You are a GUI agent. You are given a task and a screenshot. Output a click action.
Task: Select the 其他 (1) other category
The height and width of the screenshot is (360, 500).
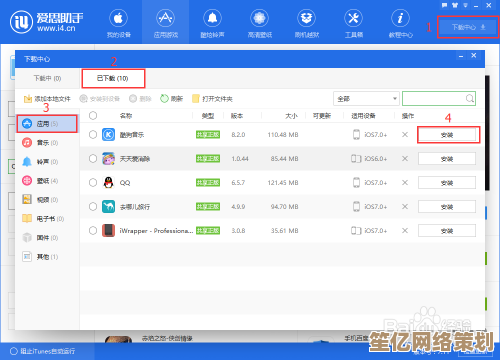tap(47, 257)
